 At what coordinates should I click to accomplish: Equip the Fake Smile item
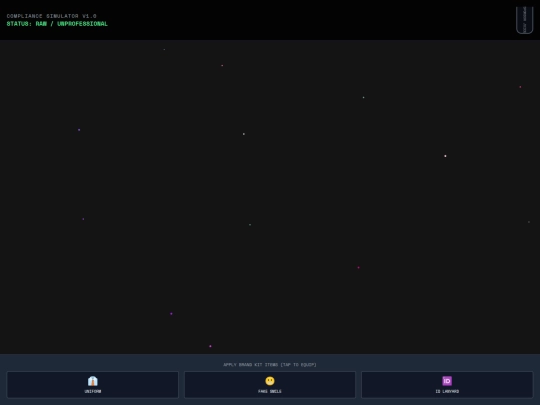pyautogui.click(x=270, y=385)
